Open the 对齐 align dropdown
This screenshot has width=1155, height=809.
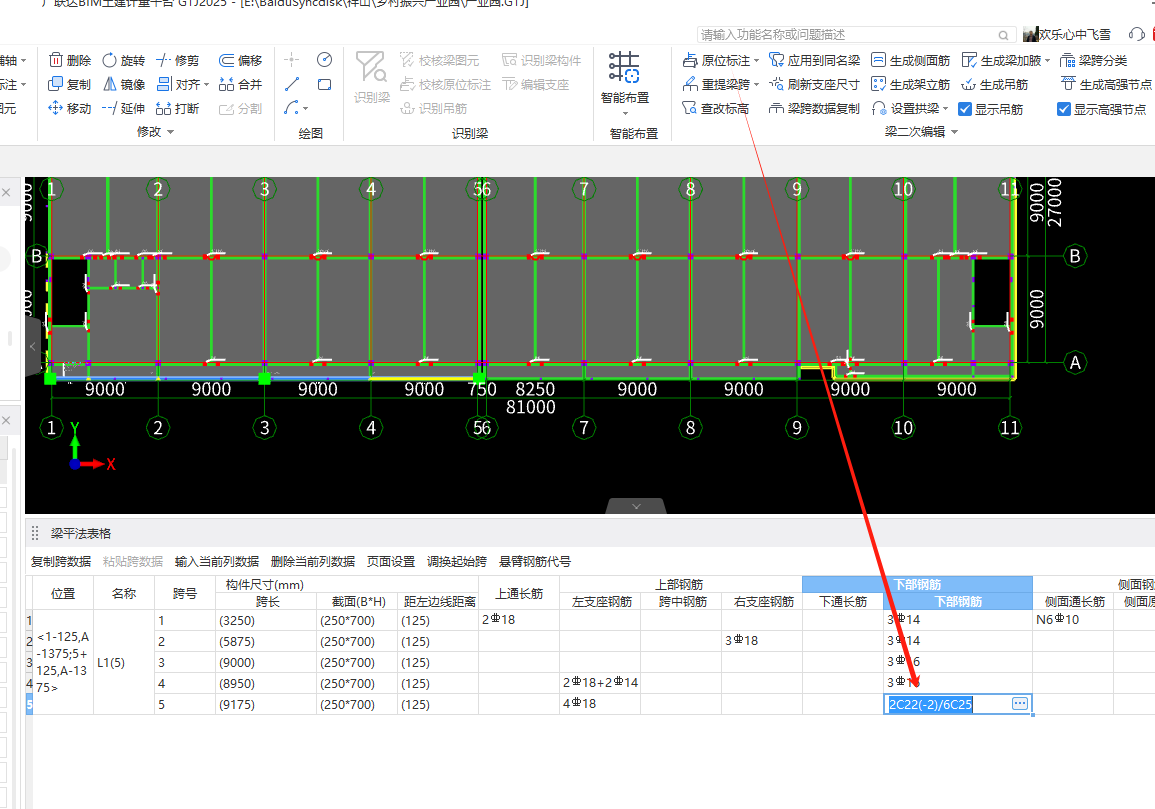[x=206, y=85]
